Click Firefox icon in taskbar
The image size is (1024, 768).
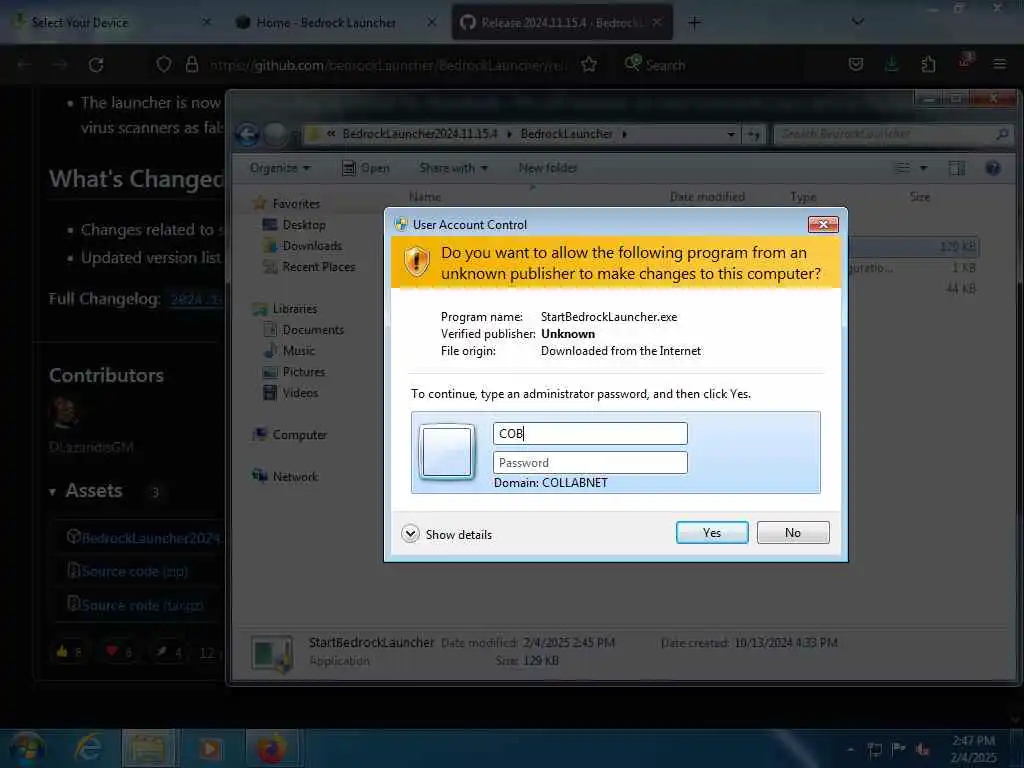[x=272, y=748]
